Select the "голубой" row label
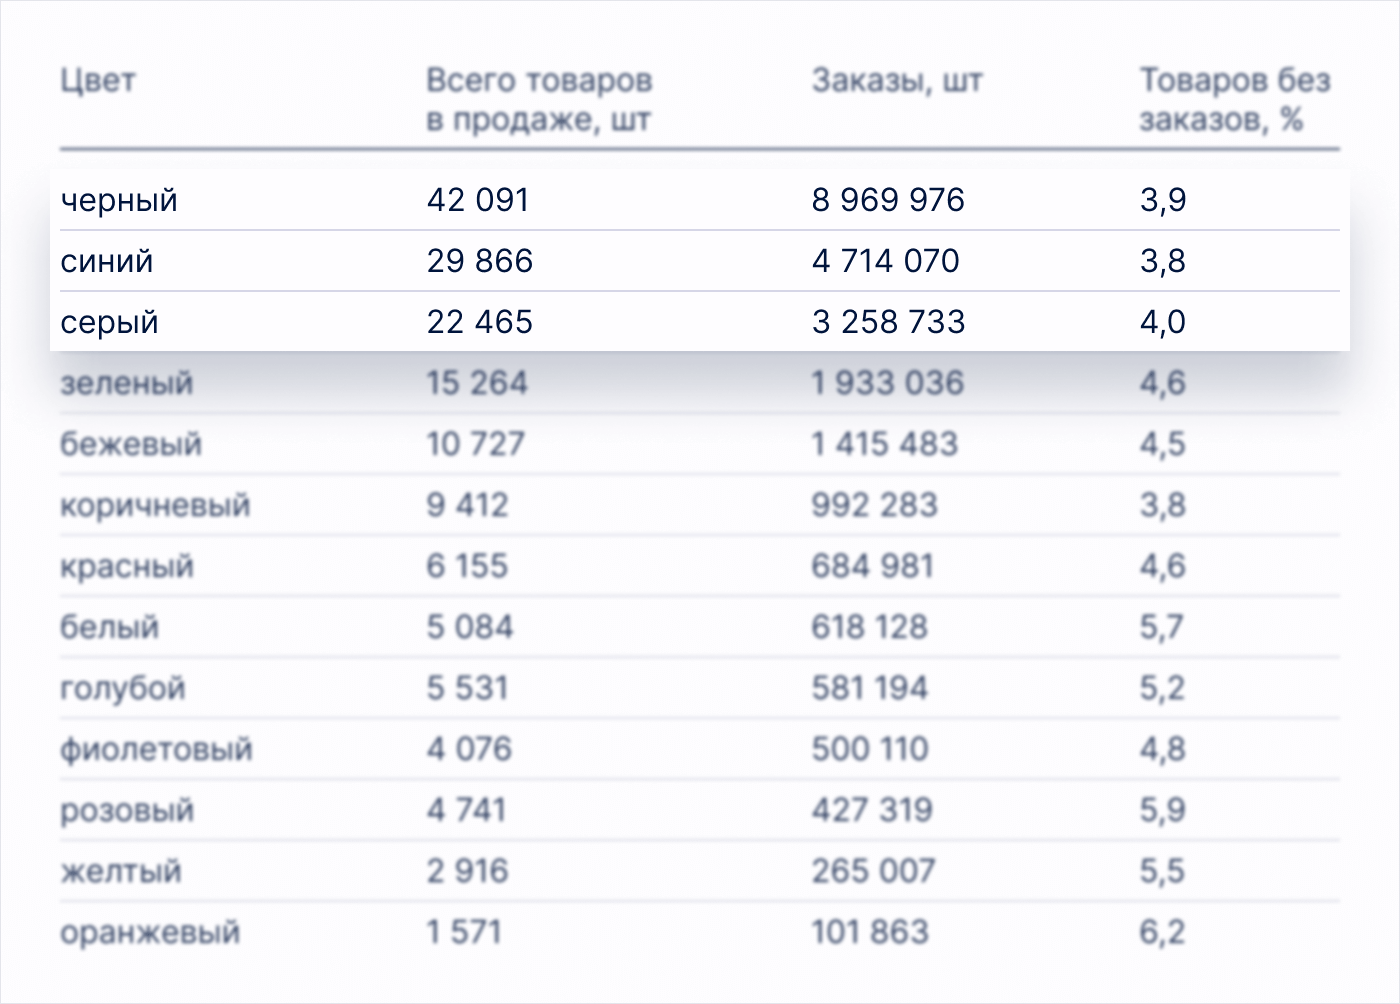The image size is (1400, 1004). click(123, 688)
